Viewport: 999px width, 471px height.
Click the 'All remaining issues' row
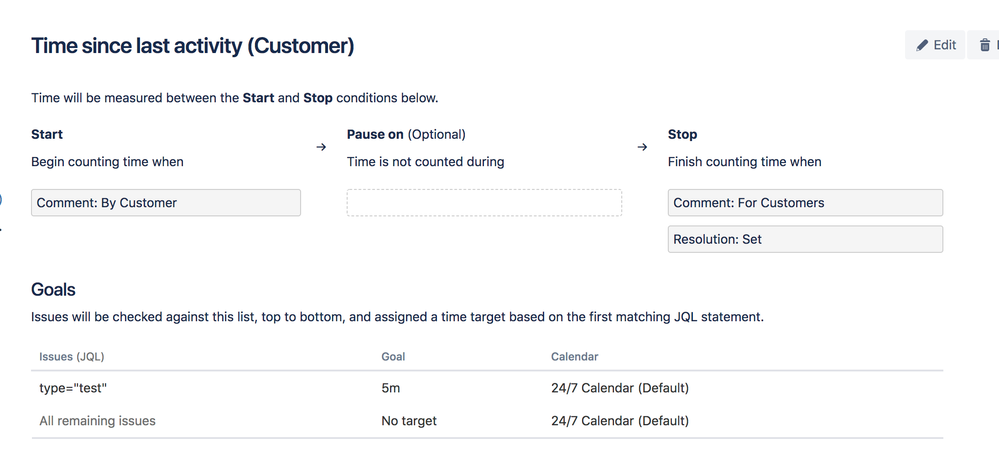point(98,421)
